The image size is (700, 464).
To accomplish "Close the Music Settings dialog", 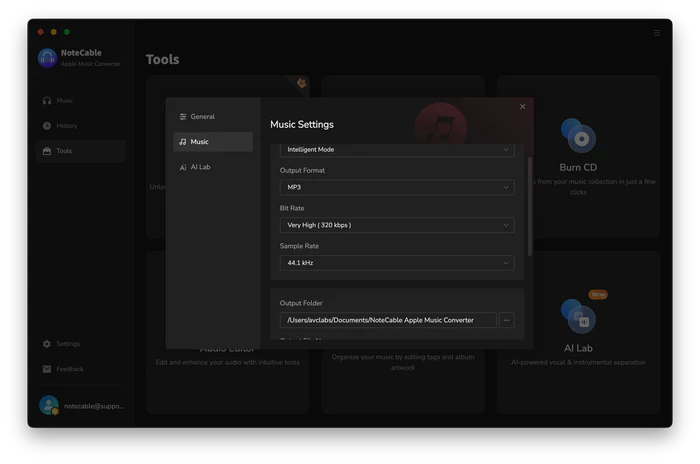I will click(522, 107).
